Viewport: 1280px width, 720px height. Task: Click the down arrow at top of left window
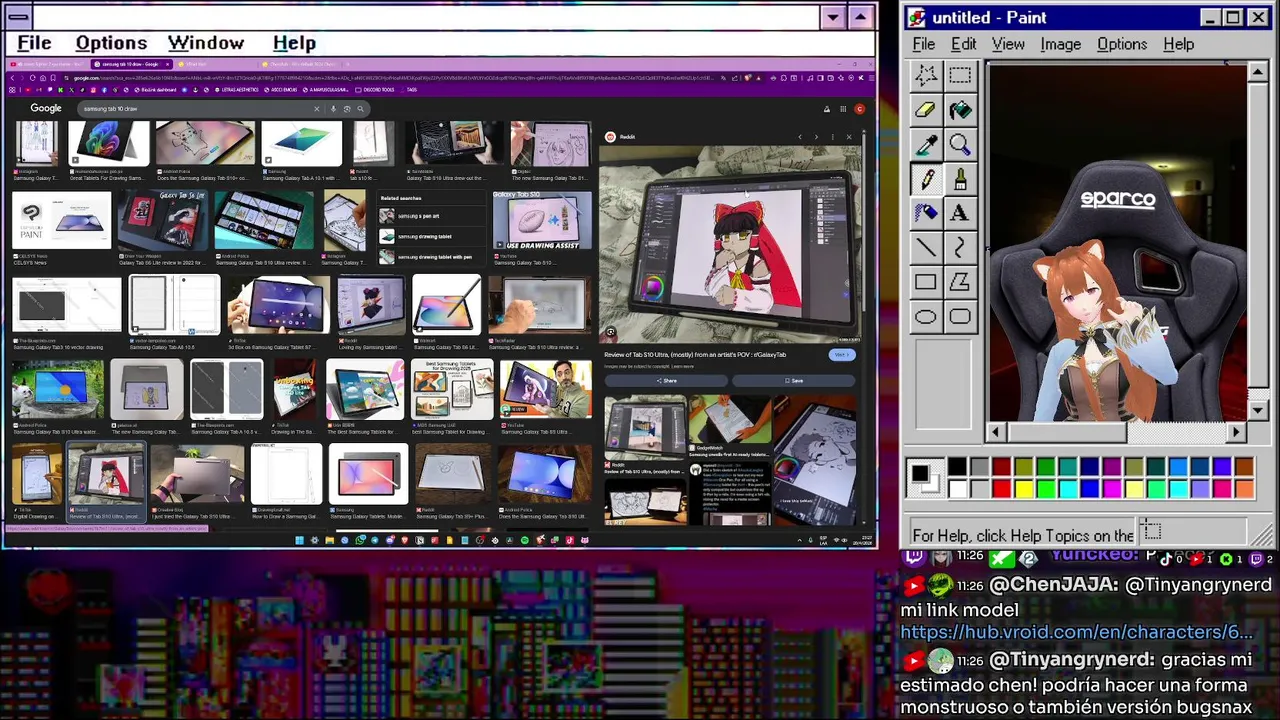click(833, 17)
